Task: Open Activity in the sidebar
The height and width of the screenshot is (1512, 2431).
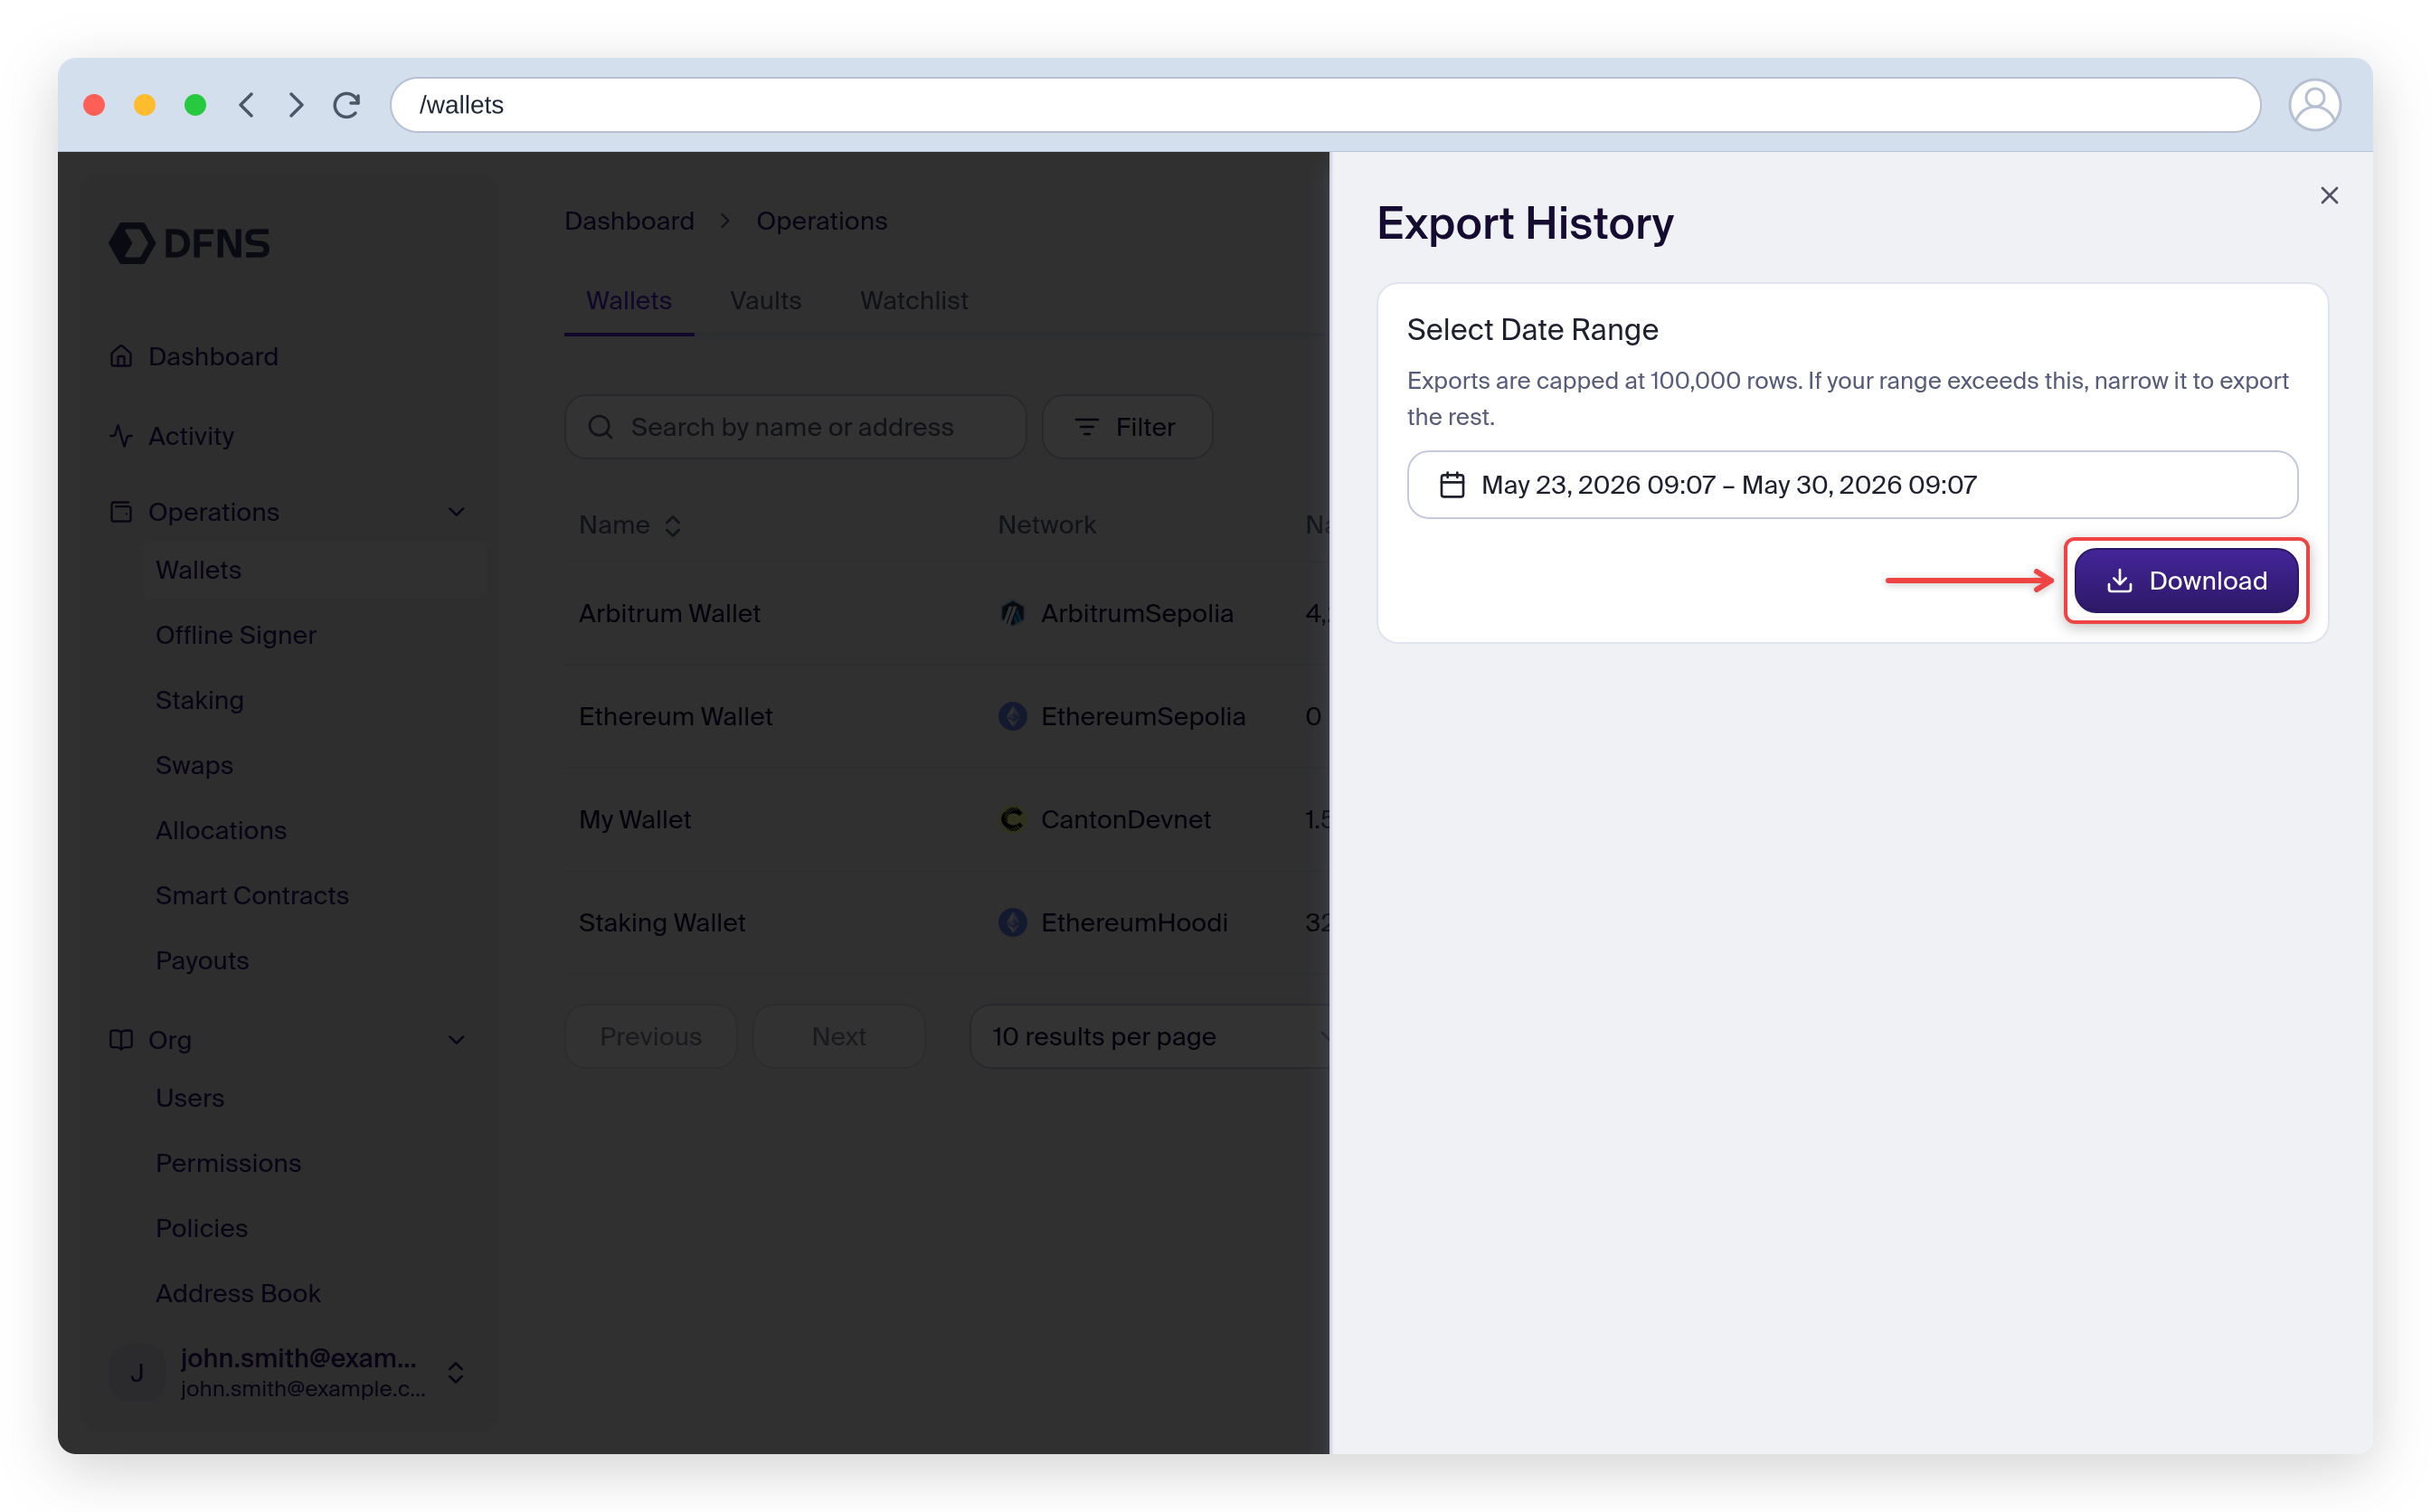Action: click(x=191, y=436)
